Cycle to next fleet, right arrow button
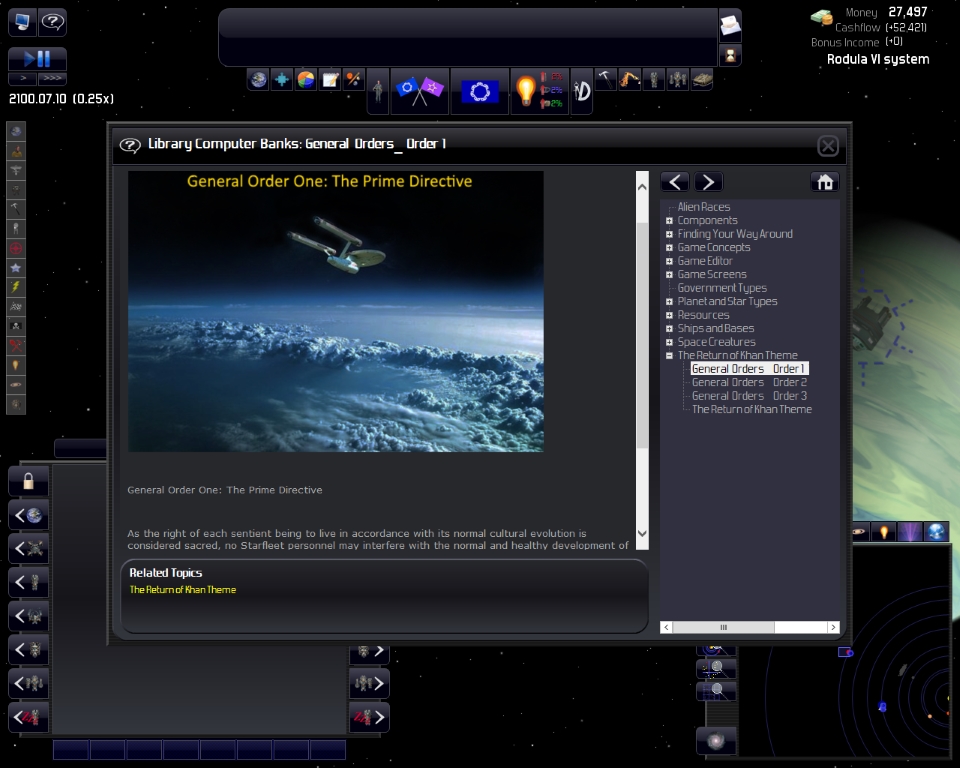960x768 pixels. (x=369, y=683)
